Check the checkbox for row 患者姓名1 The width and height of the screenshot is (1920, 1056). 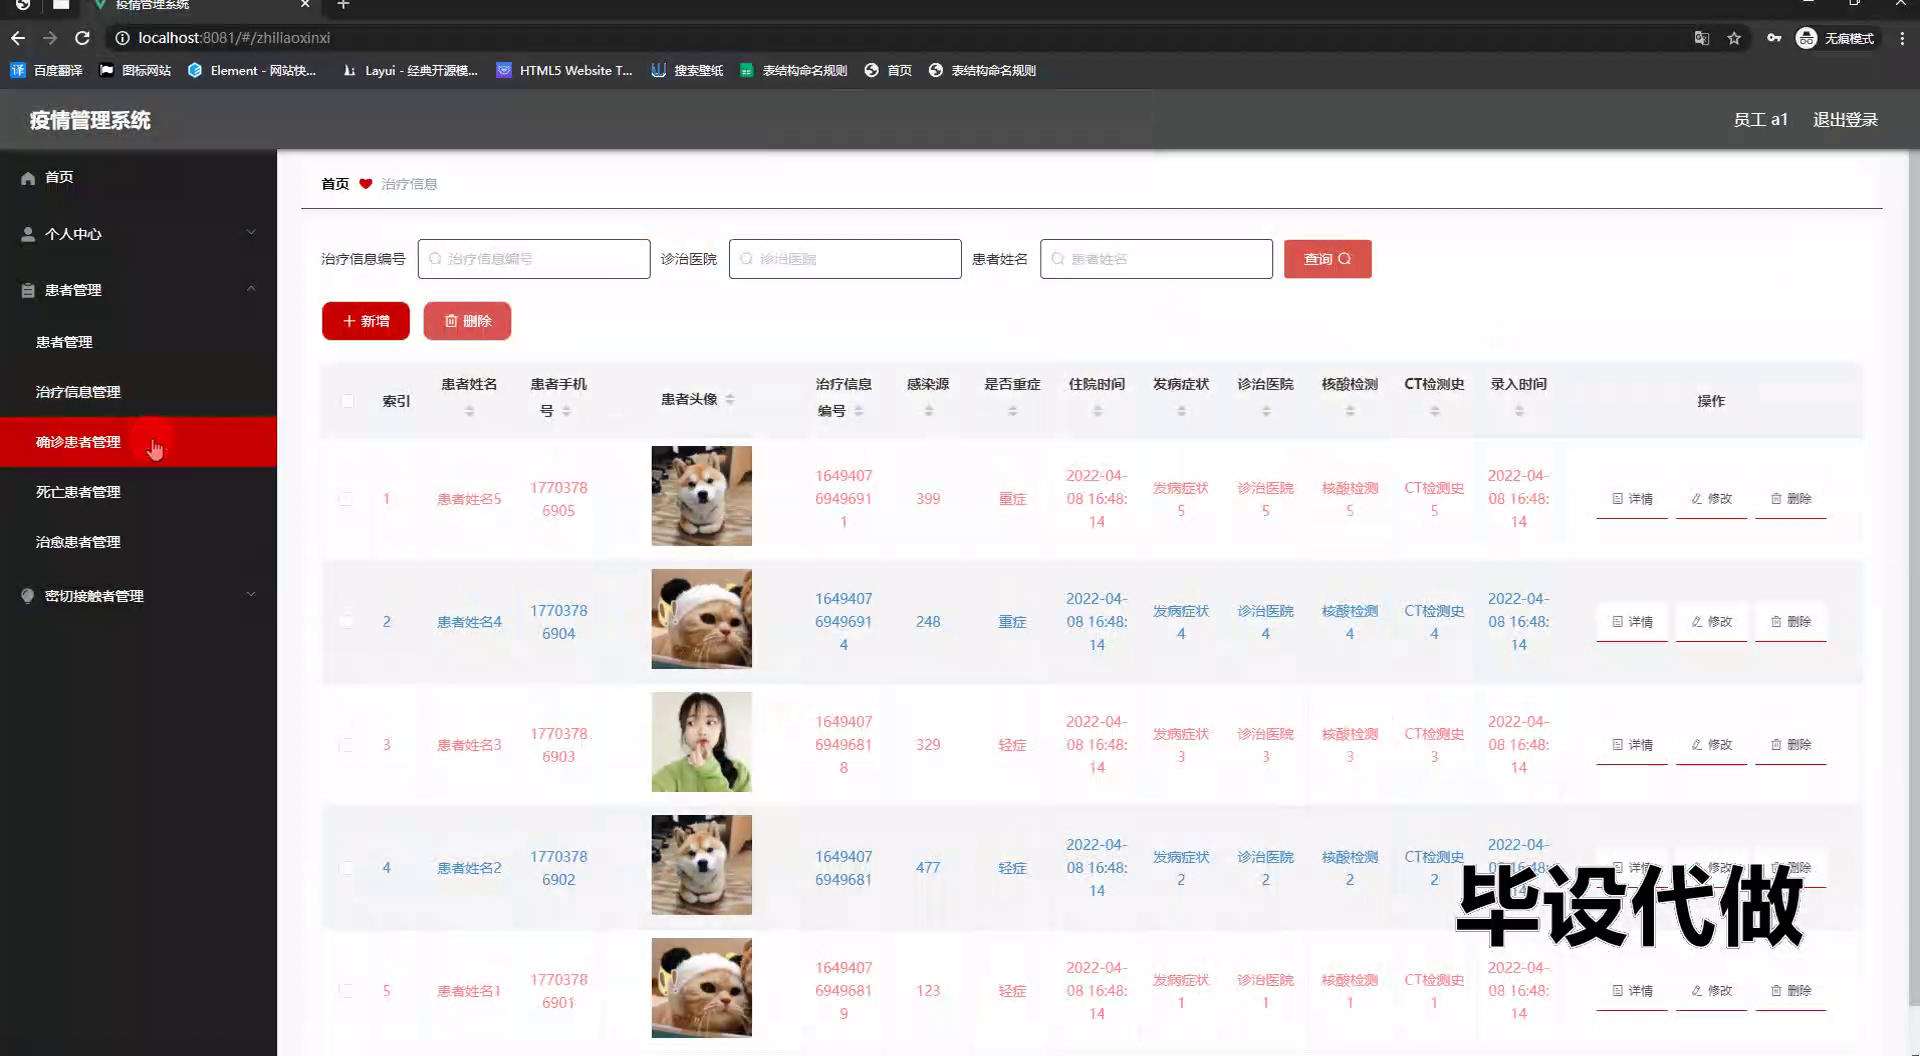click(345, 991)
